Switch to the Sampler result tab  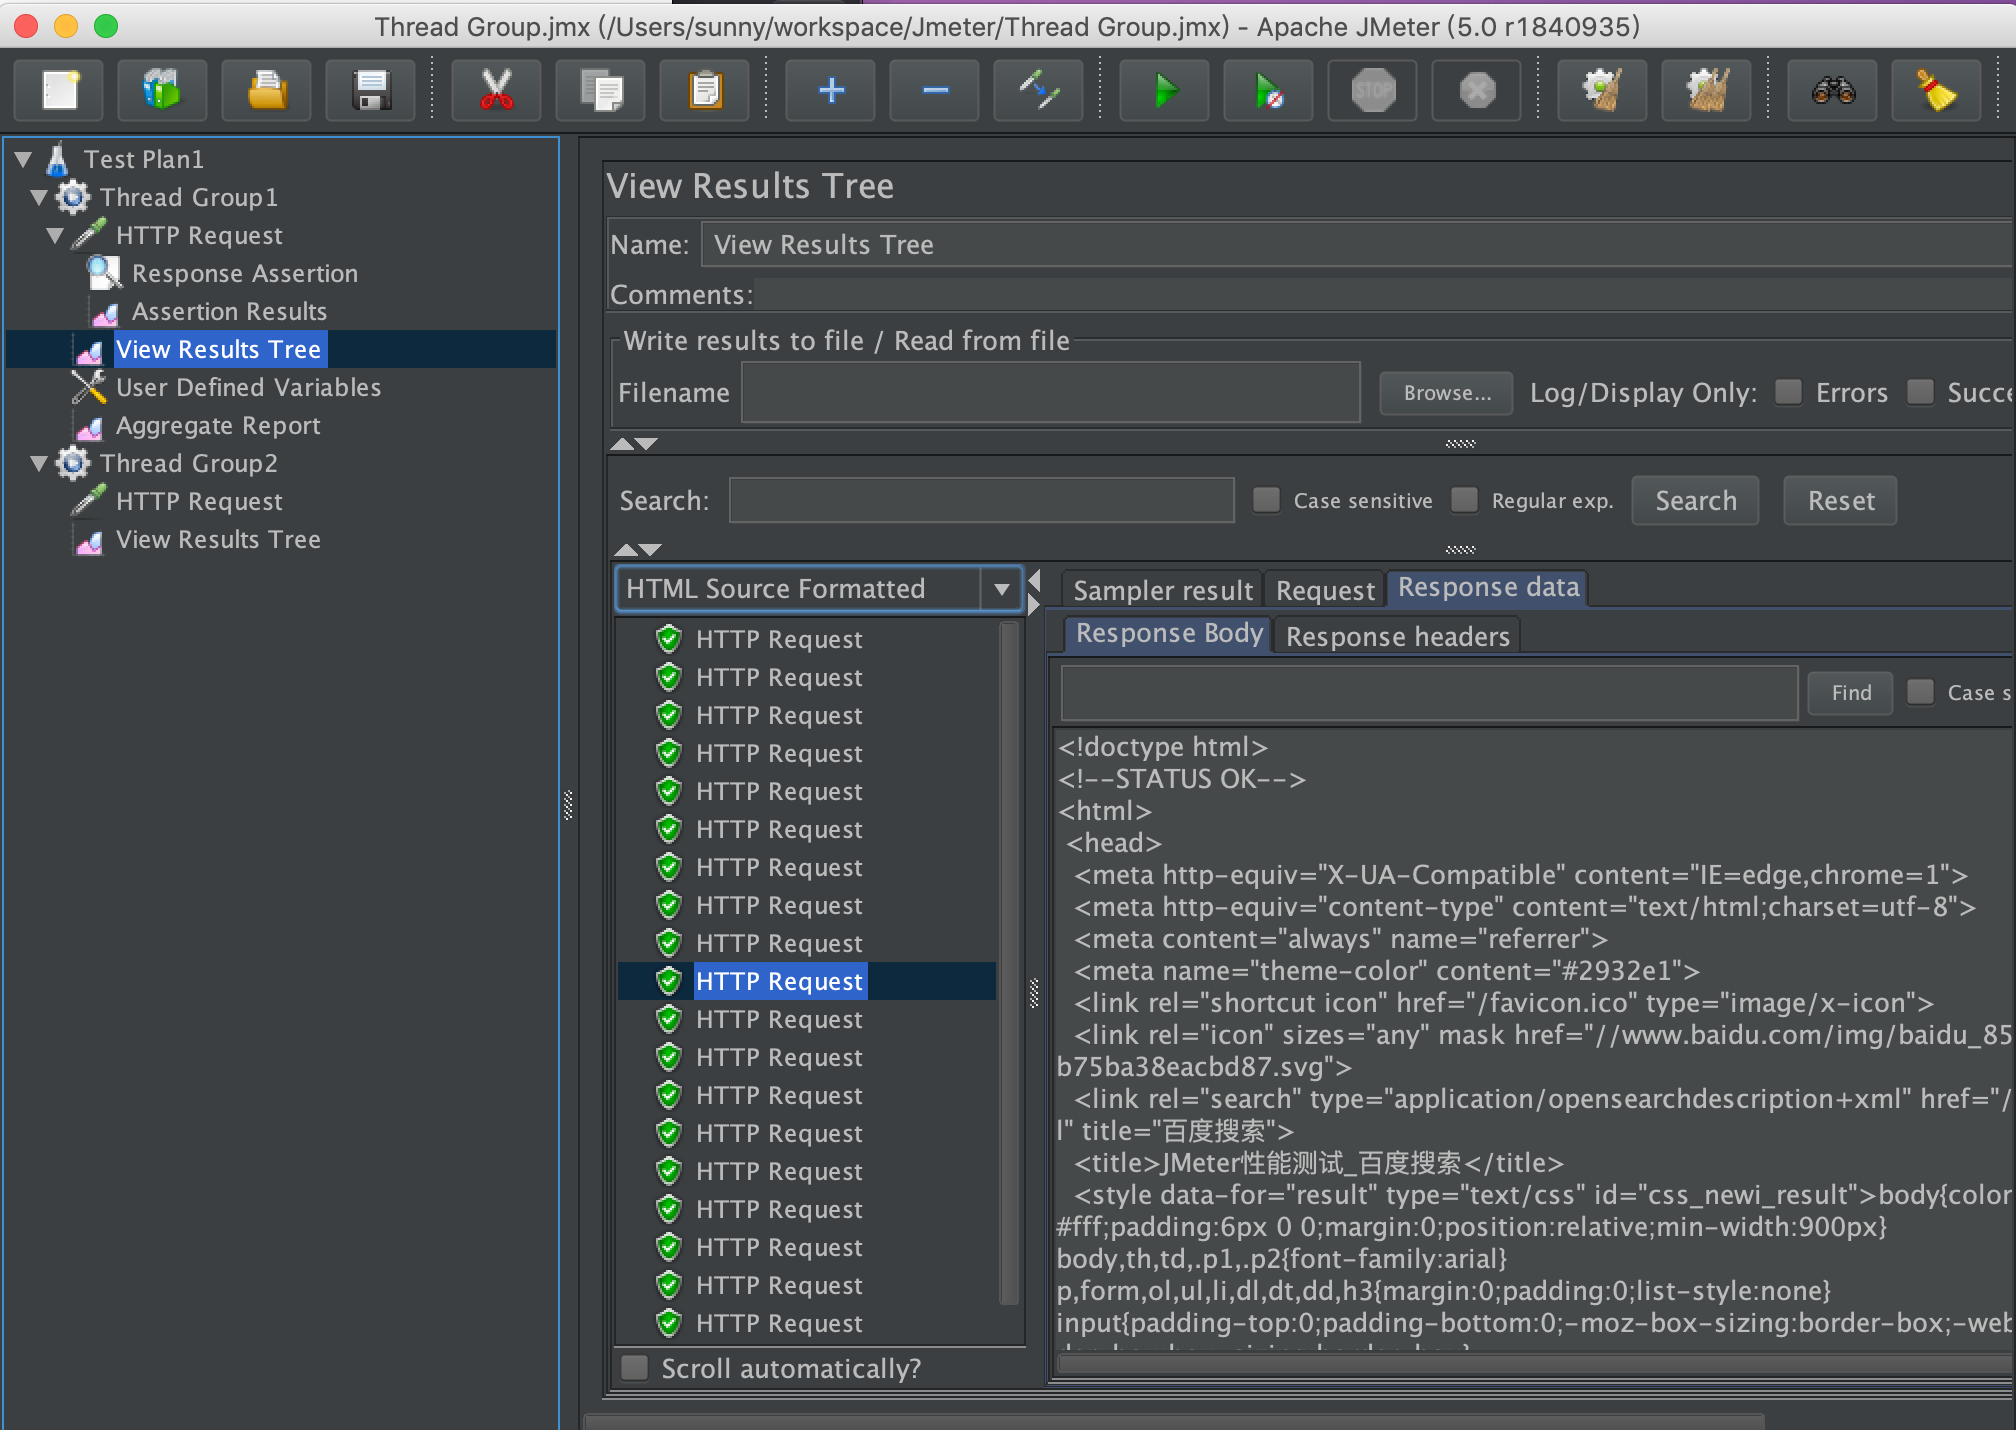coord(1162,590)
